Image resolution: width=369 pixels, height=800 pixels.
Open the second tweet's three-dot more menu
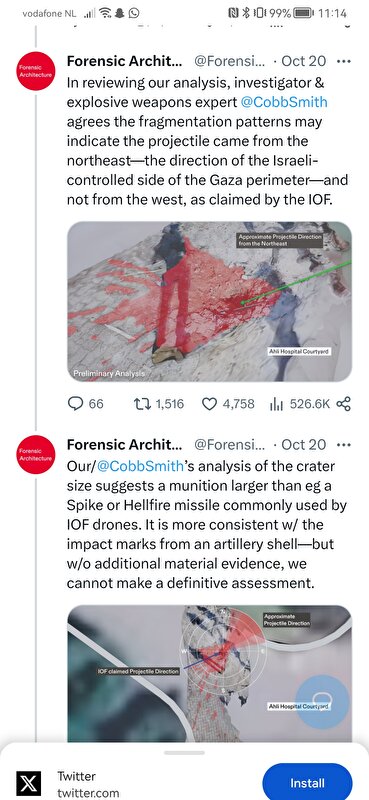pyautogui.click(x=344, y=445)
